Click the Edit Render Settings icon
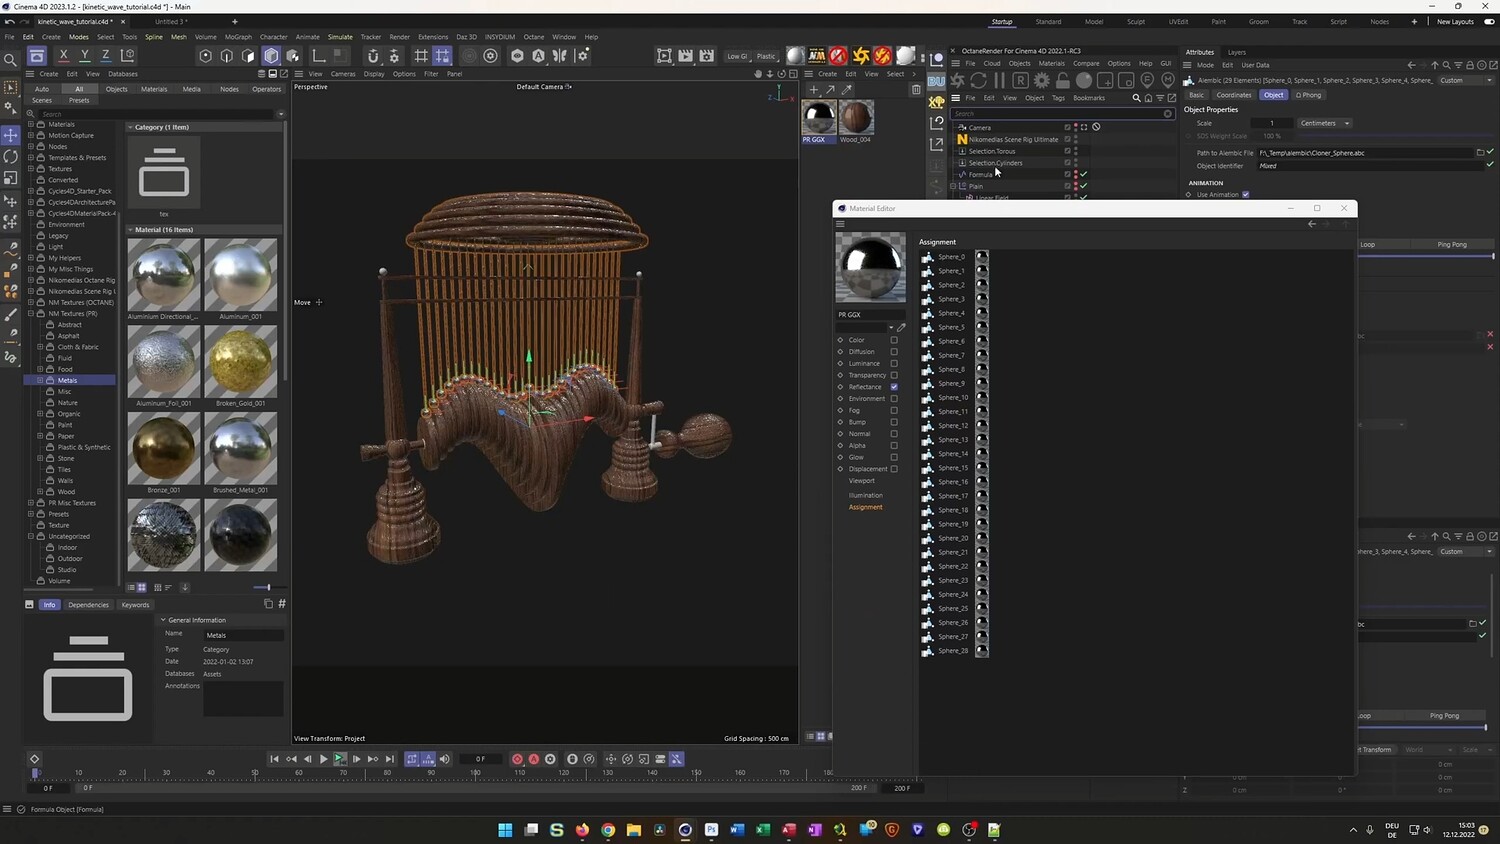The image size is (1500, 844). pos(707,56)
